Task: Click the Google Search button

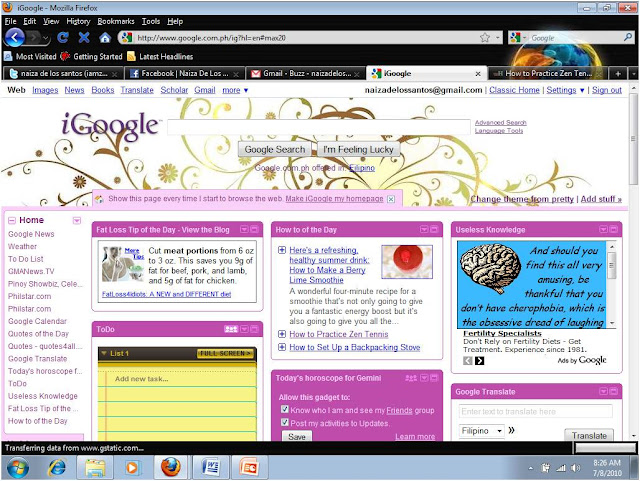Action: point(275,149)
